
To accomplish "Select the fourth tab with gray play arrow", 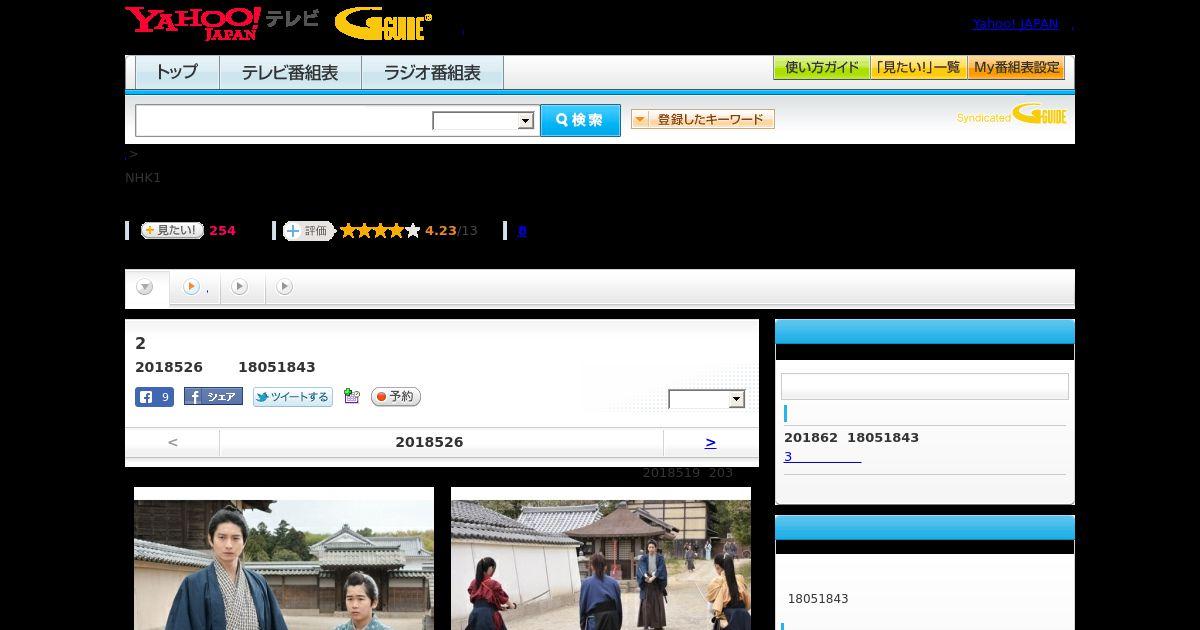I will (285, 287).
